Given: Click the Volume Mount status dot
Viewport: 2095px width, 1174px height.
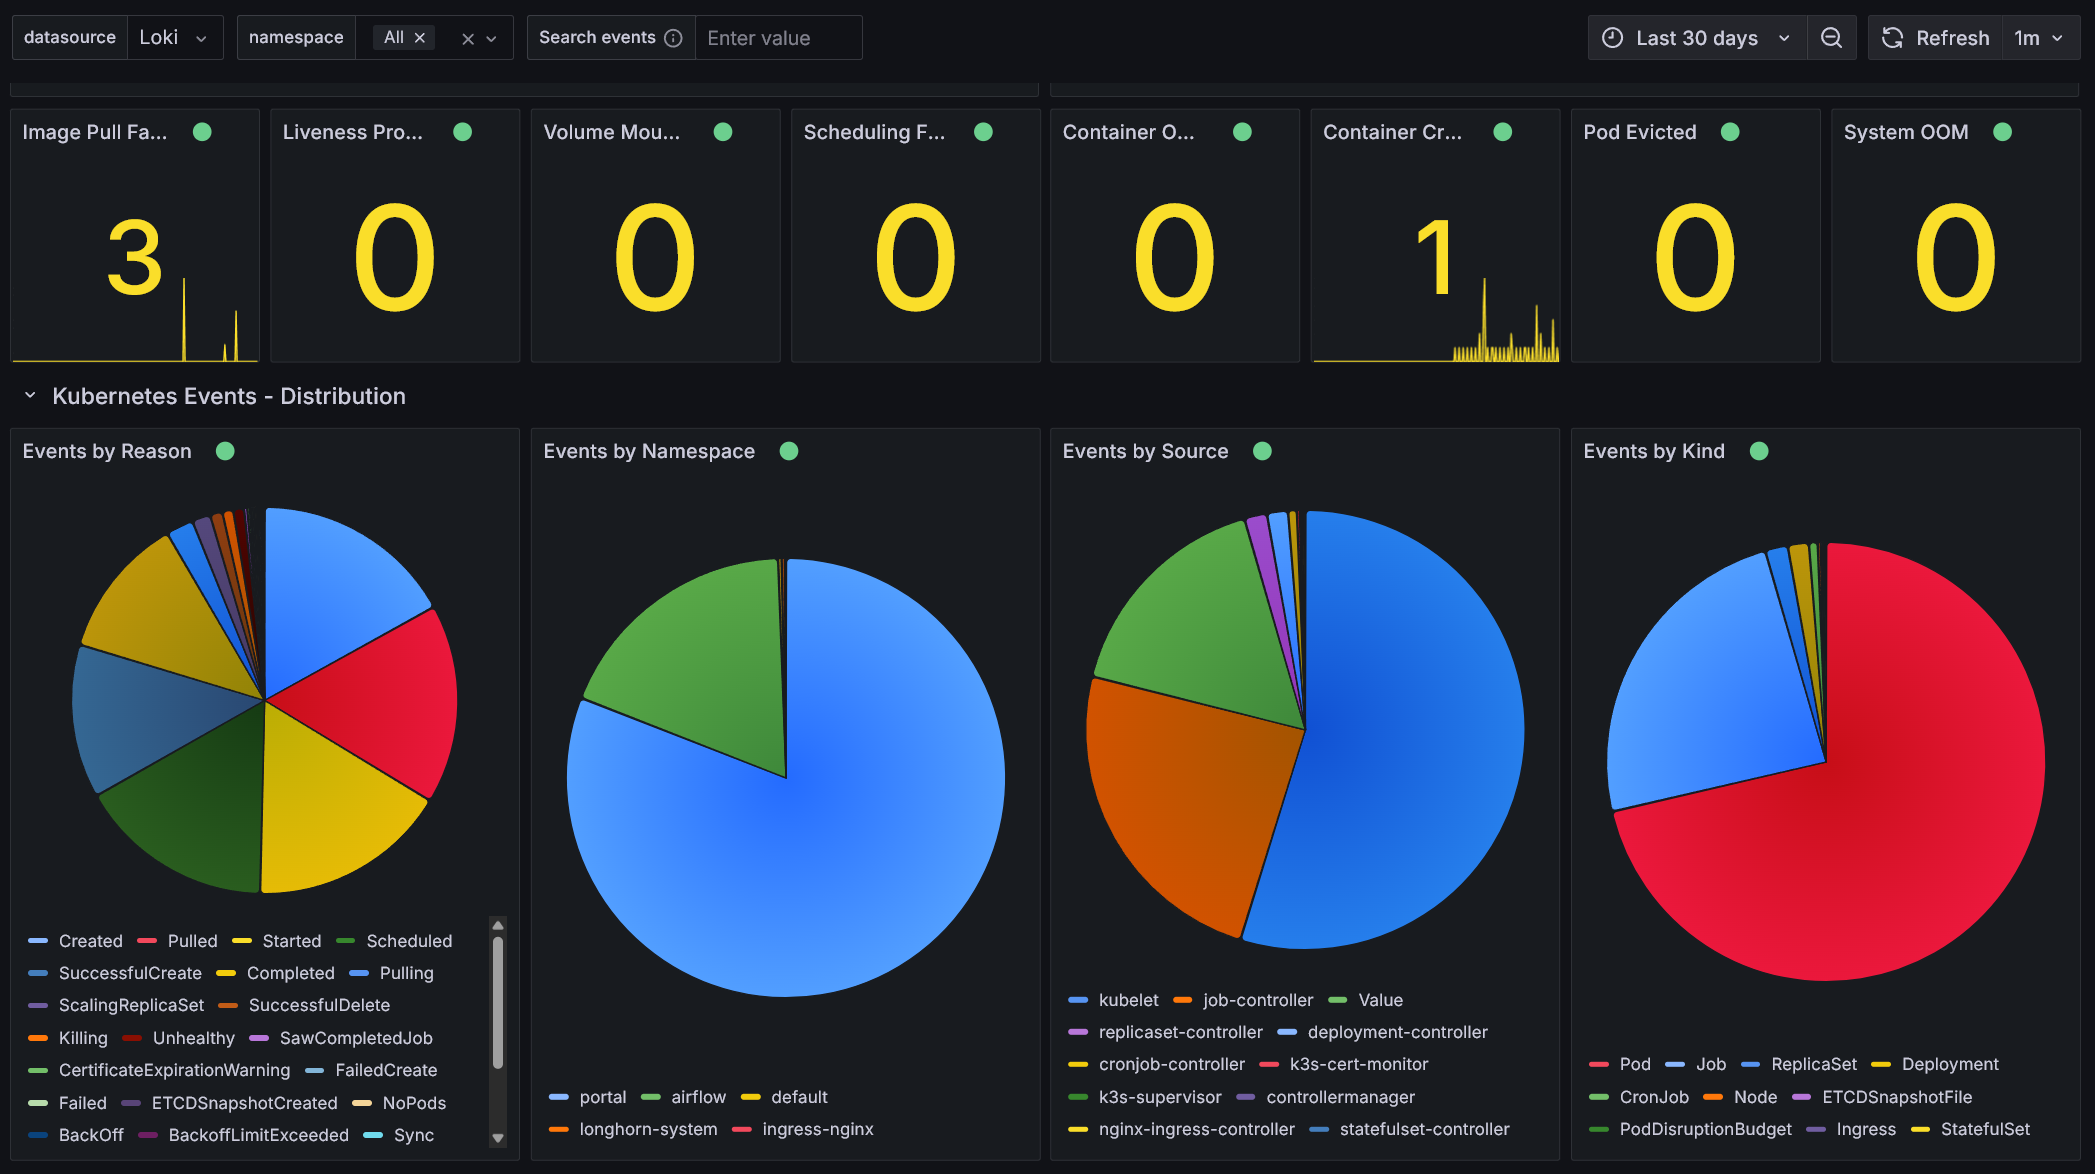Looking at the screenshot, I should pyautogui.click(x=723, y=132).
